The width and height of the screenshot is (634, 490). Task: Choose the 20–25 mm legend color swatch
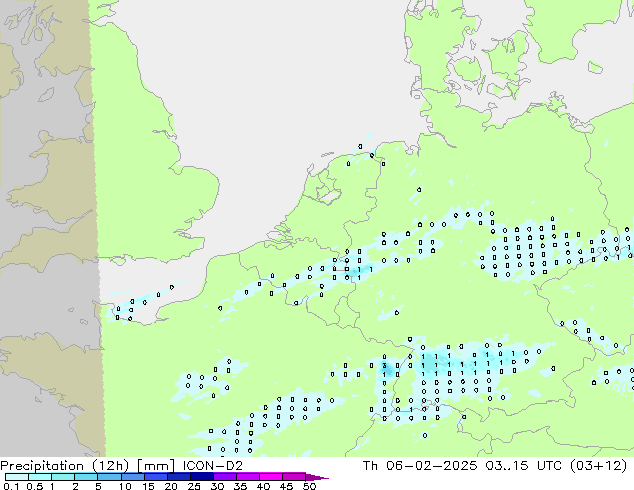click(x=178, y=477)
